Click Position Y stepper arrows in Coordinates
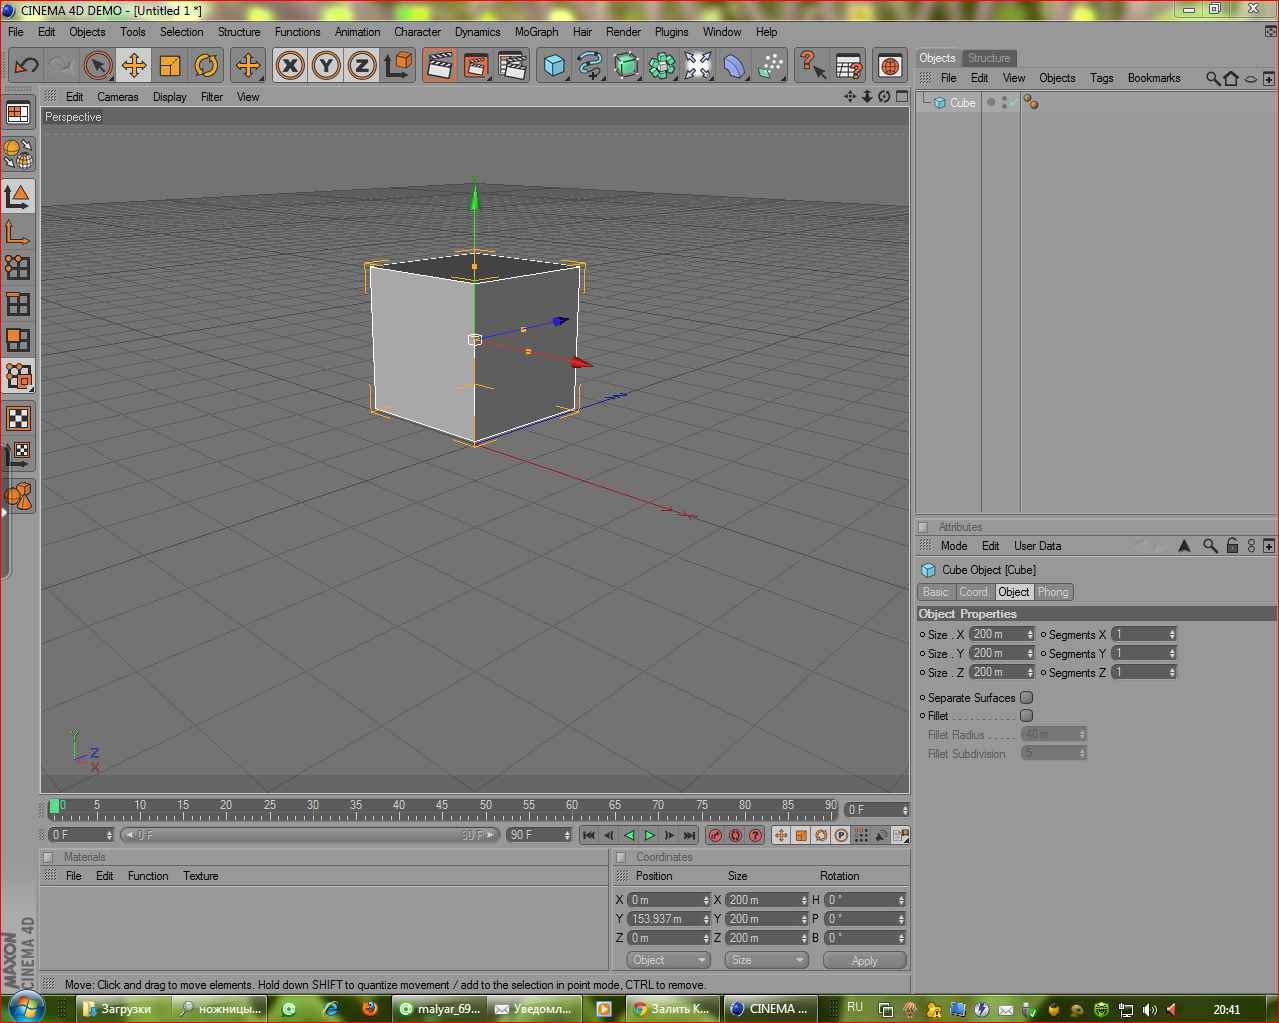 (706, 919)
